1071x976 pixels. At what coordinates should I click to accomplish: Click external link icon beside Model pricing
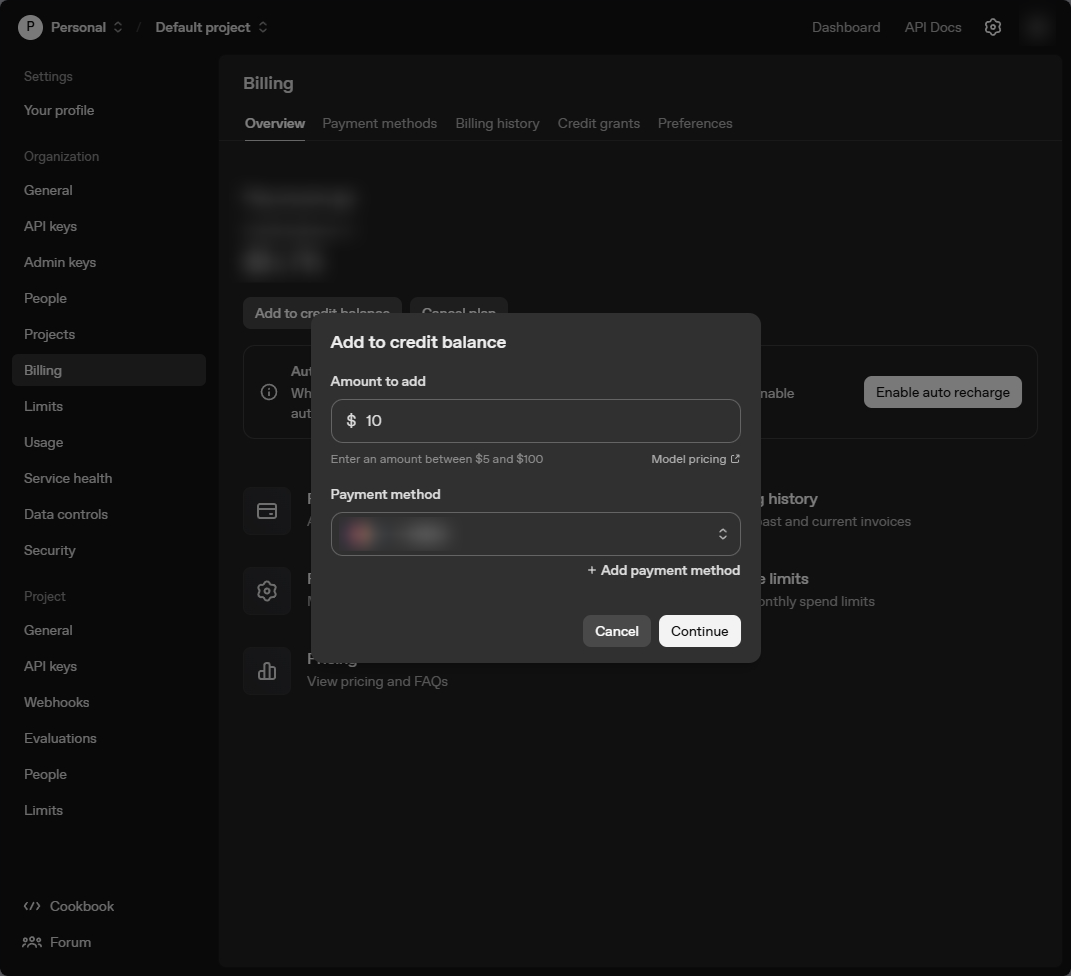click(x=735, y=459)
